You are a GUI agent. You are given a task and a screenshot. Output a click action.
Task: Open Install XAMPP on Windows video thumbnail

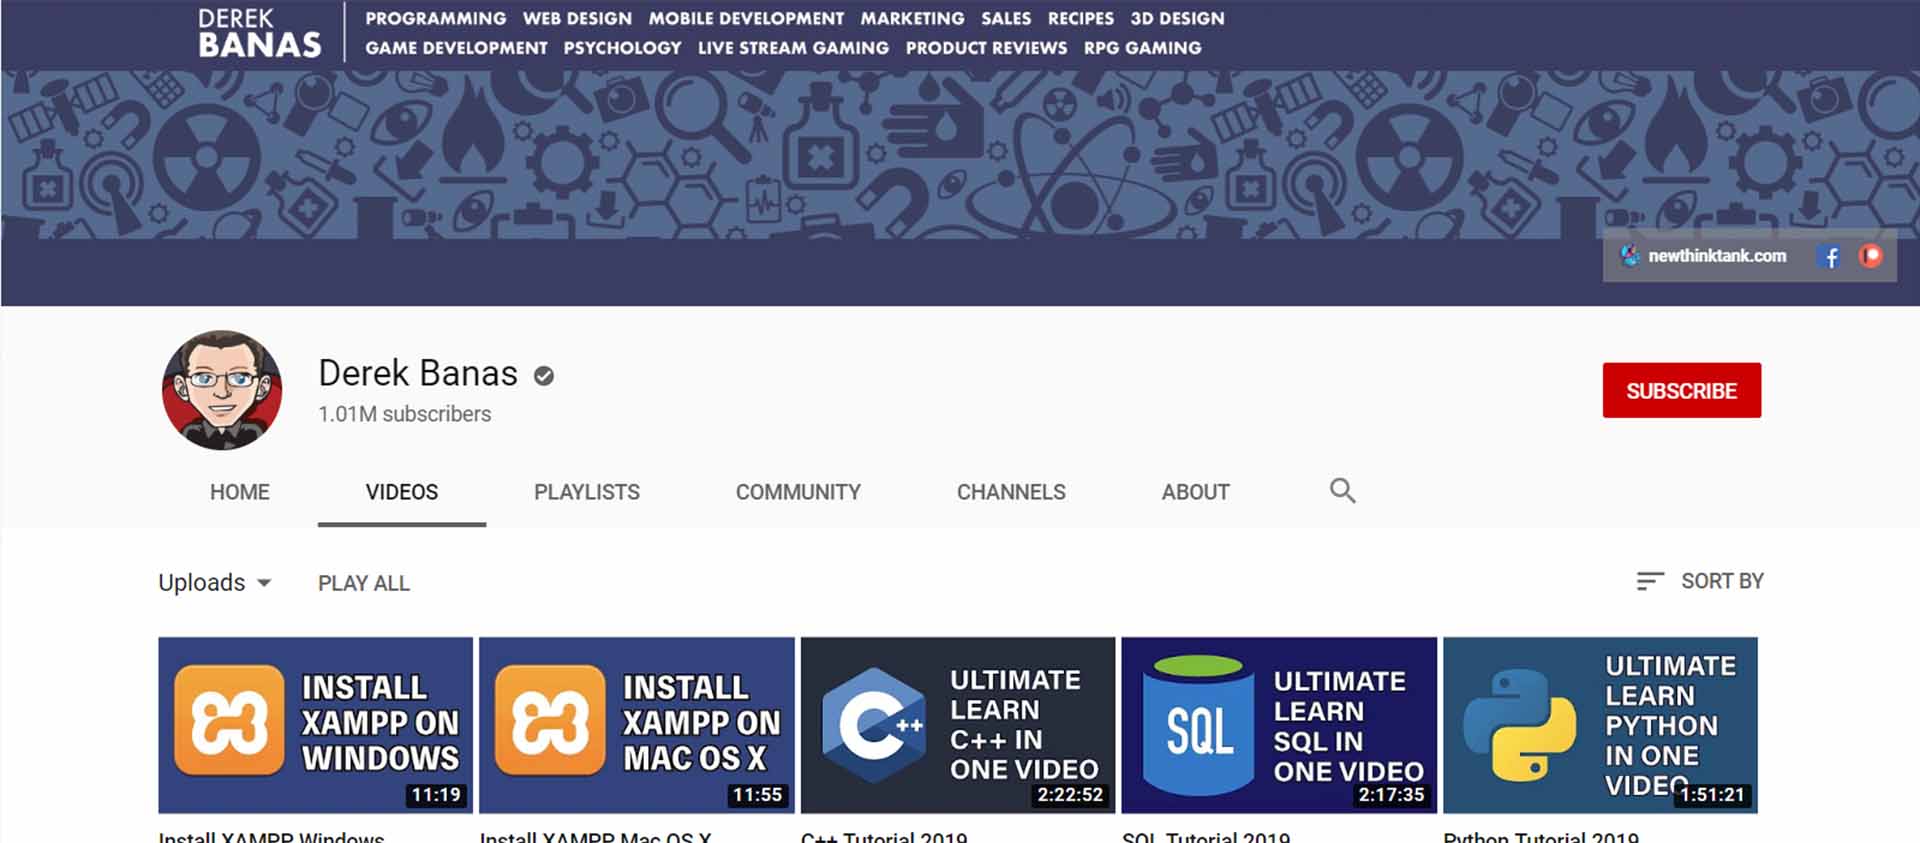click(315, 725)
